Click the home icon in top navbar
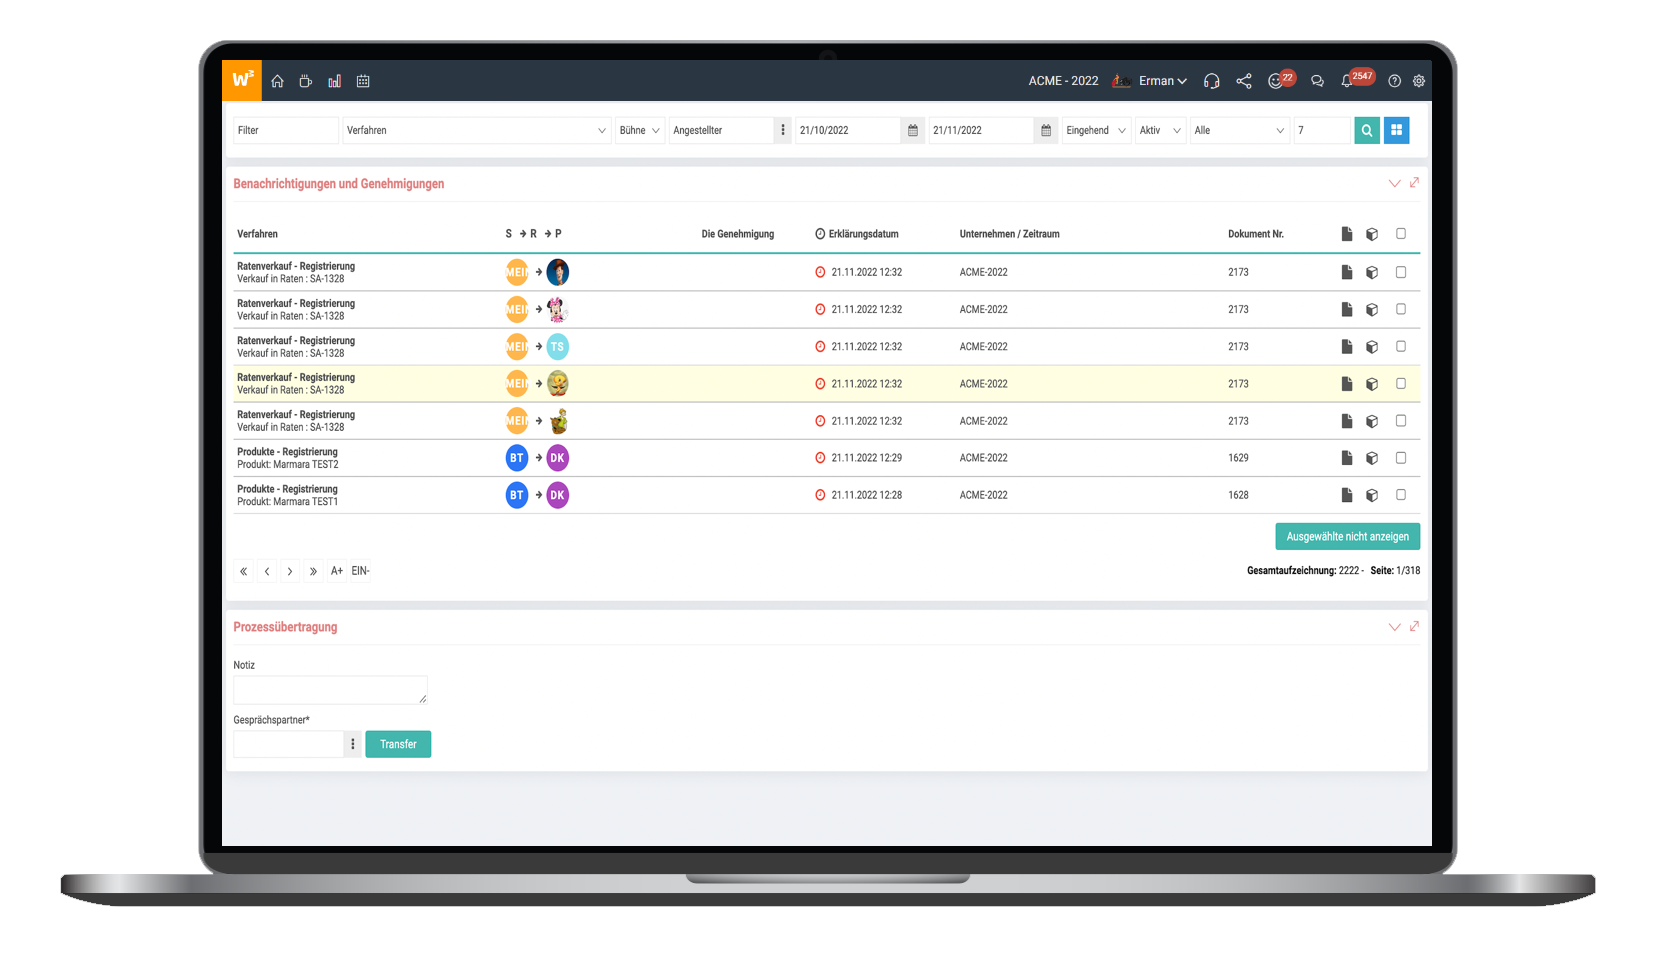Image resolution: width=1675 pixels, height=972 pixels. (x=278, y=81)
